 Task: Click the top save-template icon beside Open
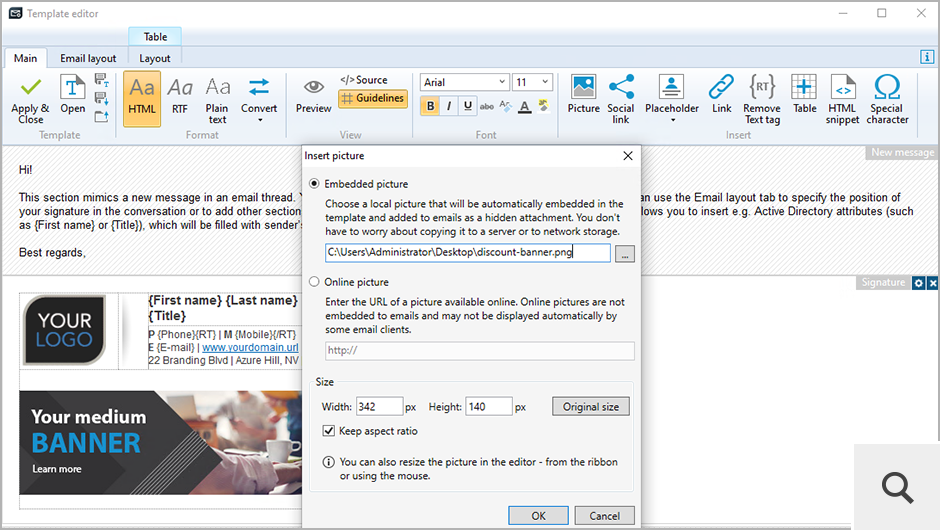[101, 80]
